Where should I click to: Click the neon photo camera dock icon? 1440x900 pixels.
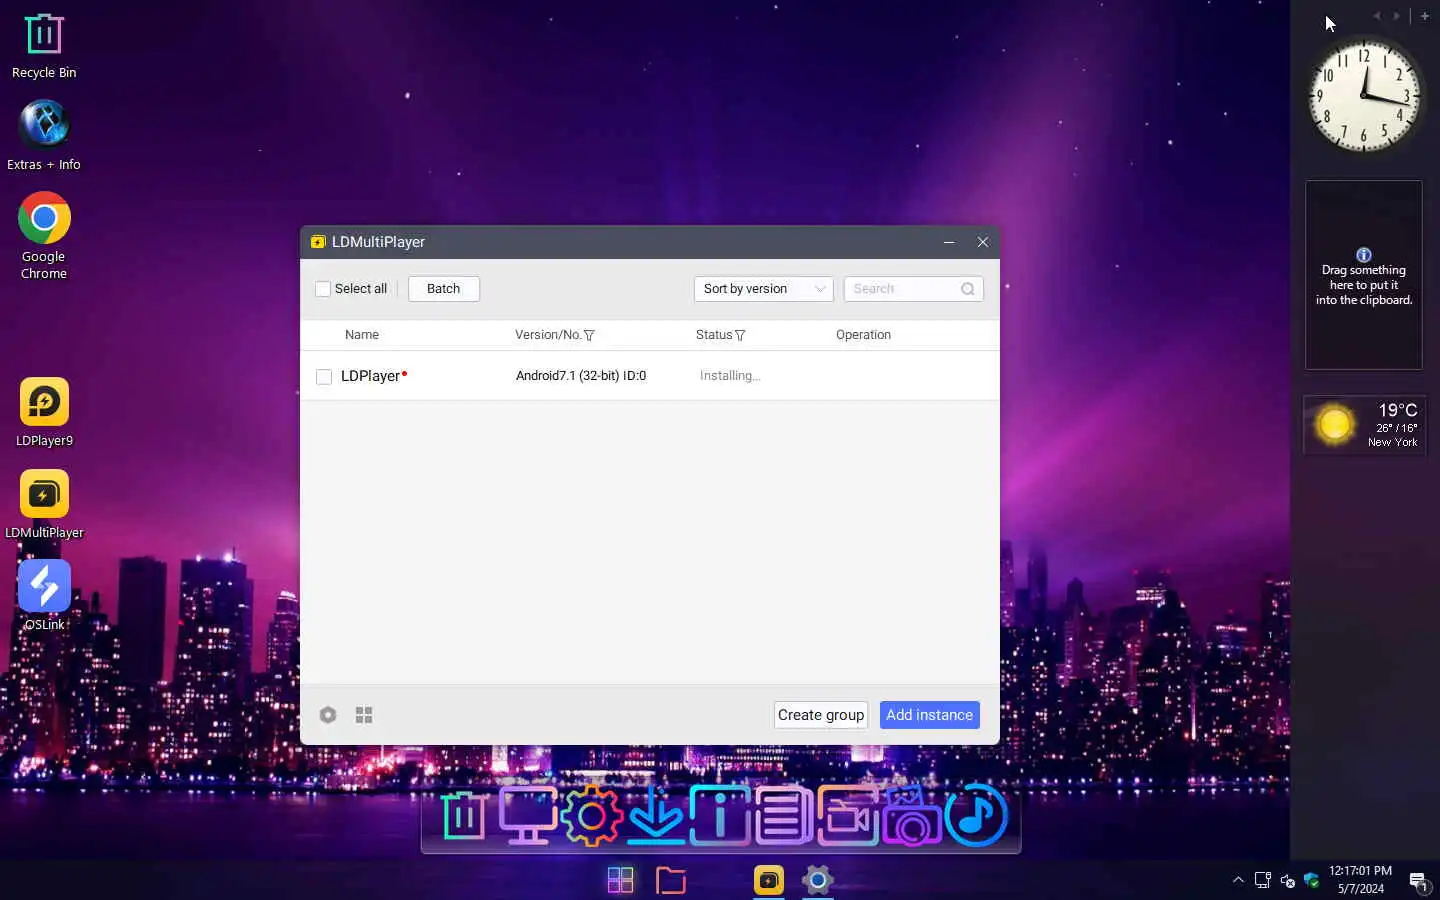[x=911, y=816]
